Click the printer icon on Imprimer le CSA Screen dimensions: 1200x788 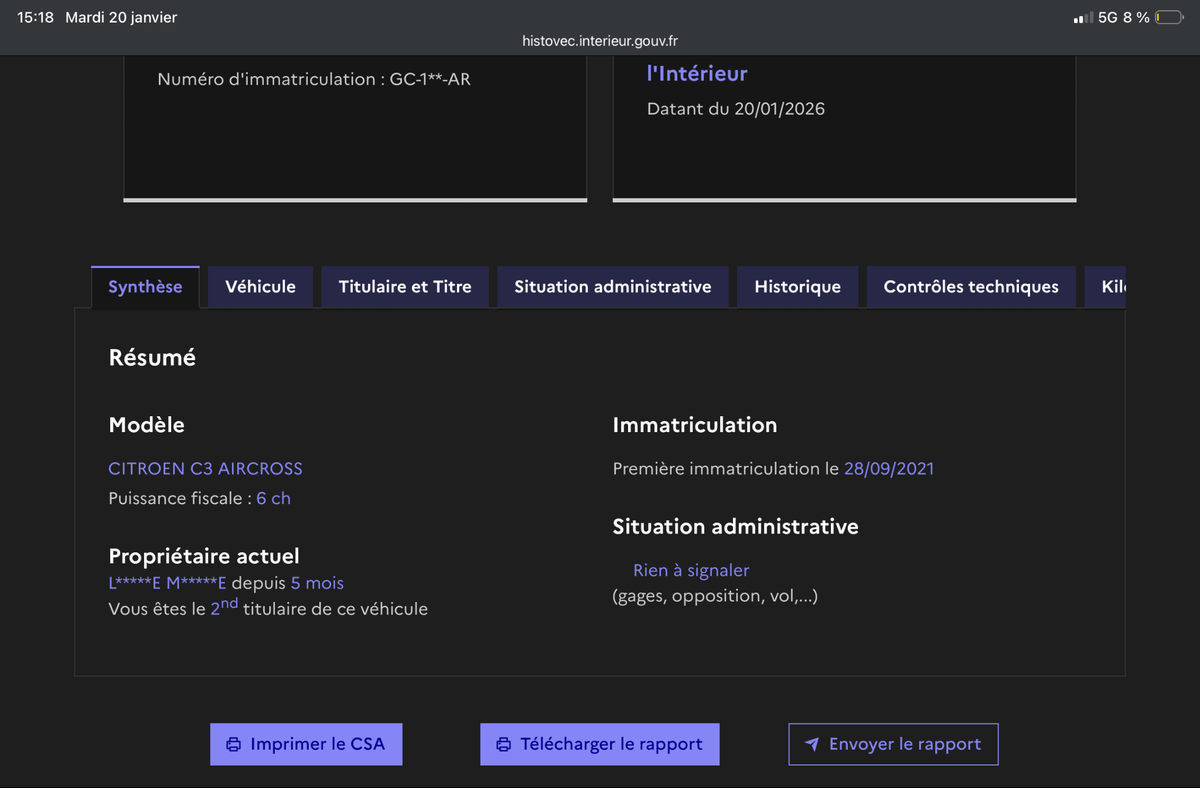234,744
